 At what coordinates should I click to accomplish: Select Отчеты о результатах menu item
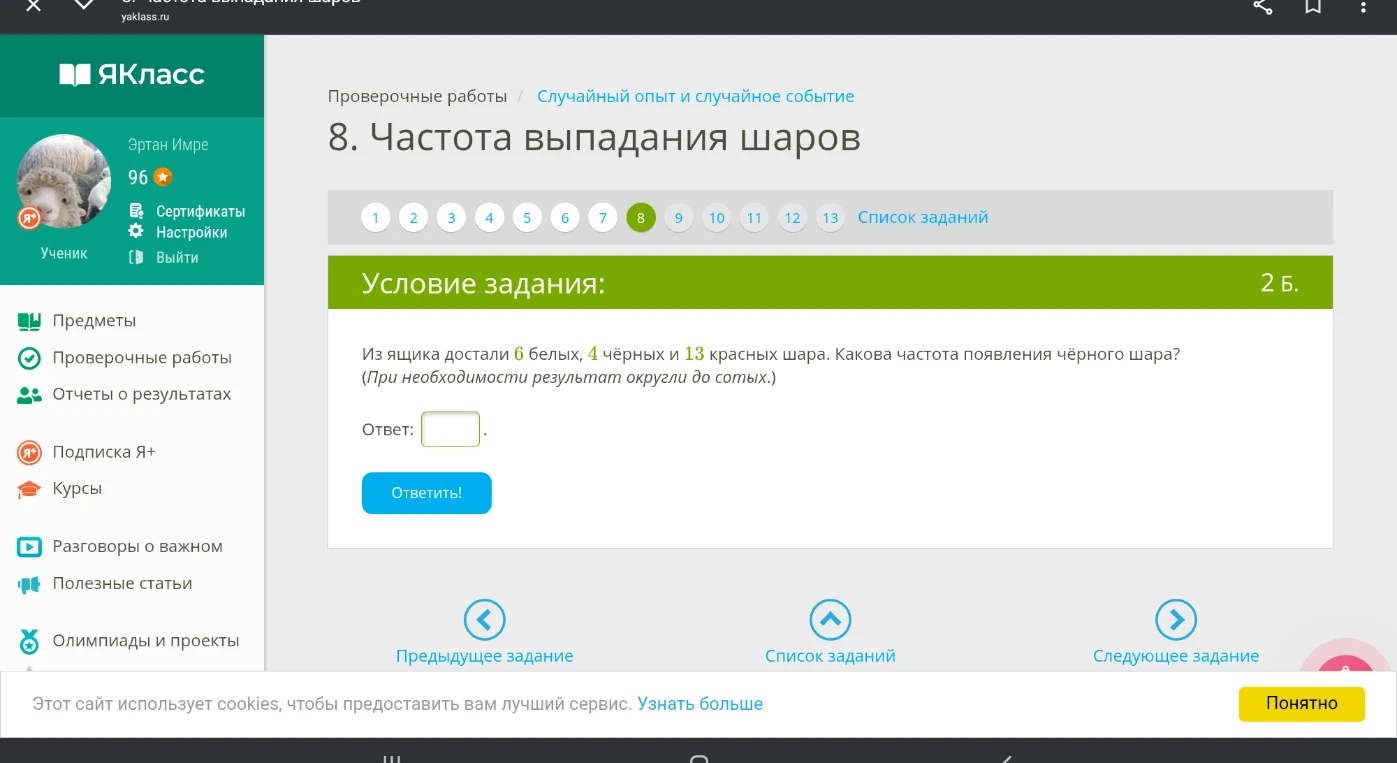[142, 394]
